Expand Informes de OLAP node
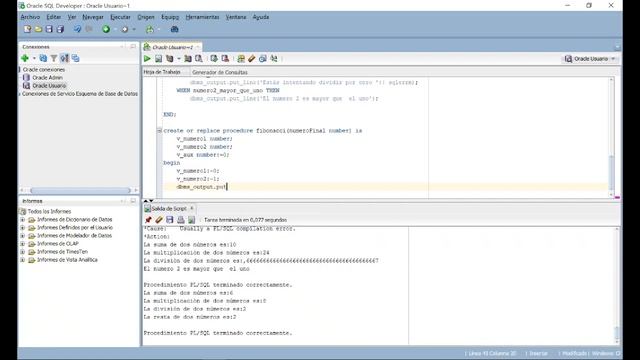The image size is (640, 360). (22, 244)
